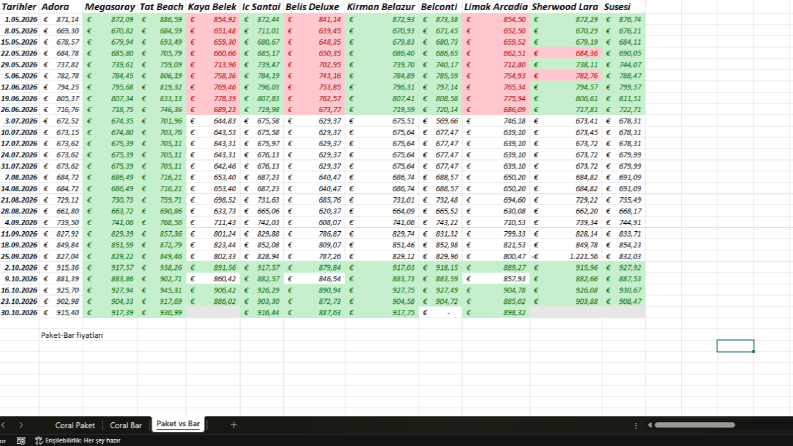The height and width of the screenshot is (446, 793).
Task: Select Belconti dash cell in 30.10.2026 row
Action: [440, 313]
